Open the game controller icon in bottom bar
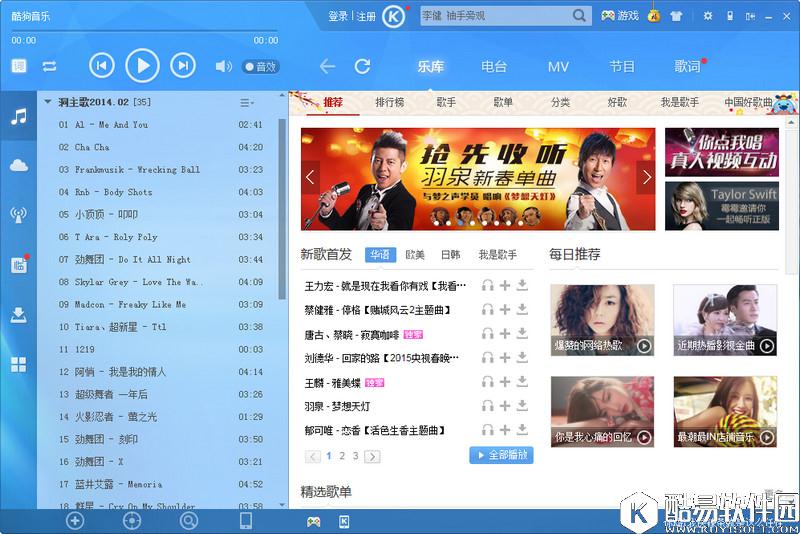The width and height of the screenshot is (800, 534). point(313,521)
